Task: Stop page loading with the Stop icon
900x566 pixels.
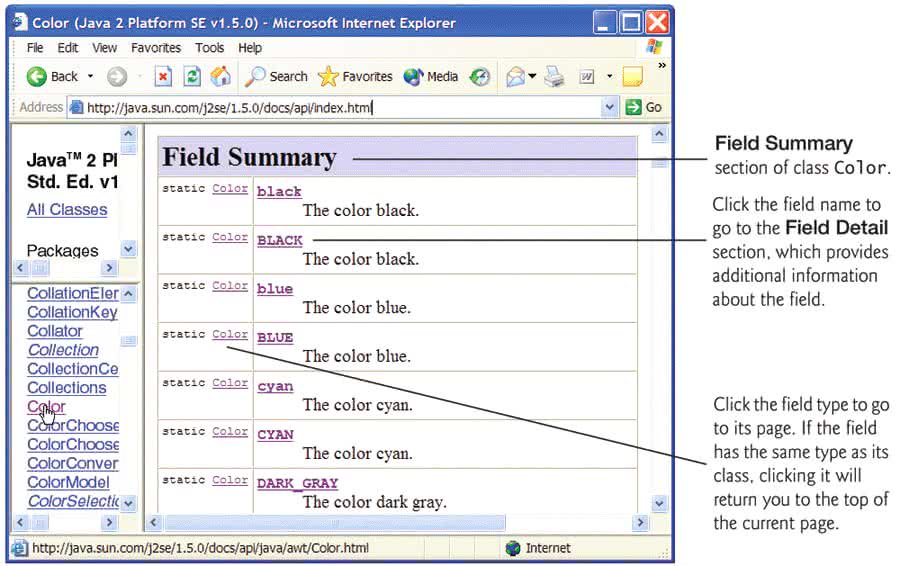Action: click(163, 76)
